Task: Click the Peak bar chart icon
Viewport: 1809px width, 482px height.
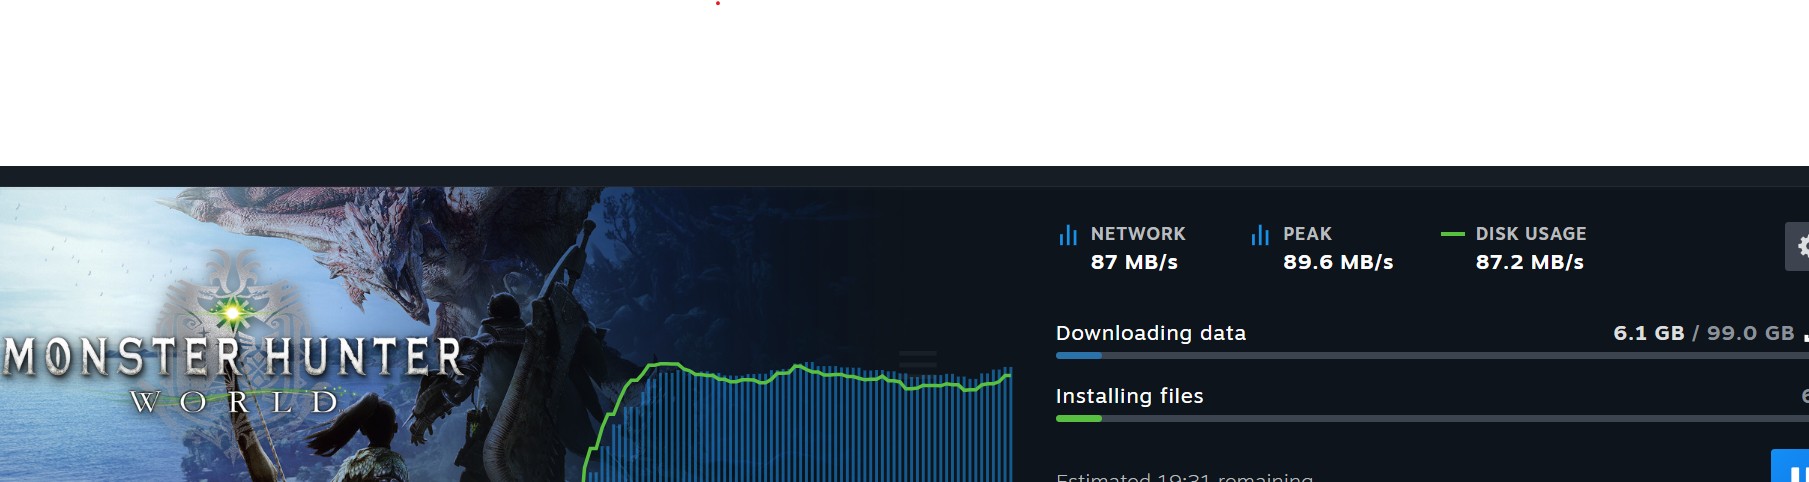Action: 1260,235
